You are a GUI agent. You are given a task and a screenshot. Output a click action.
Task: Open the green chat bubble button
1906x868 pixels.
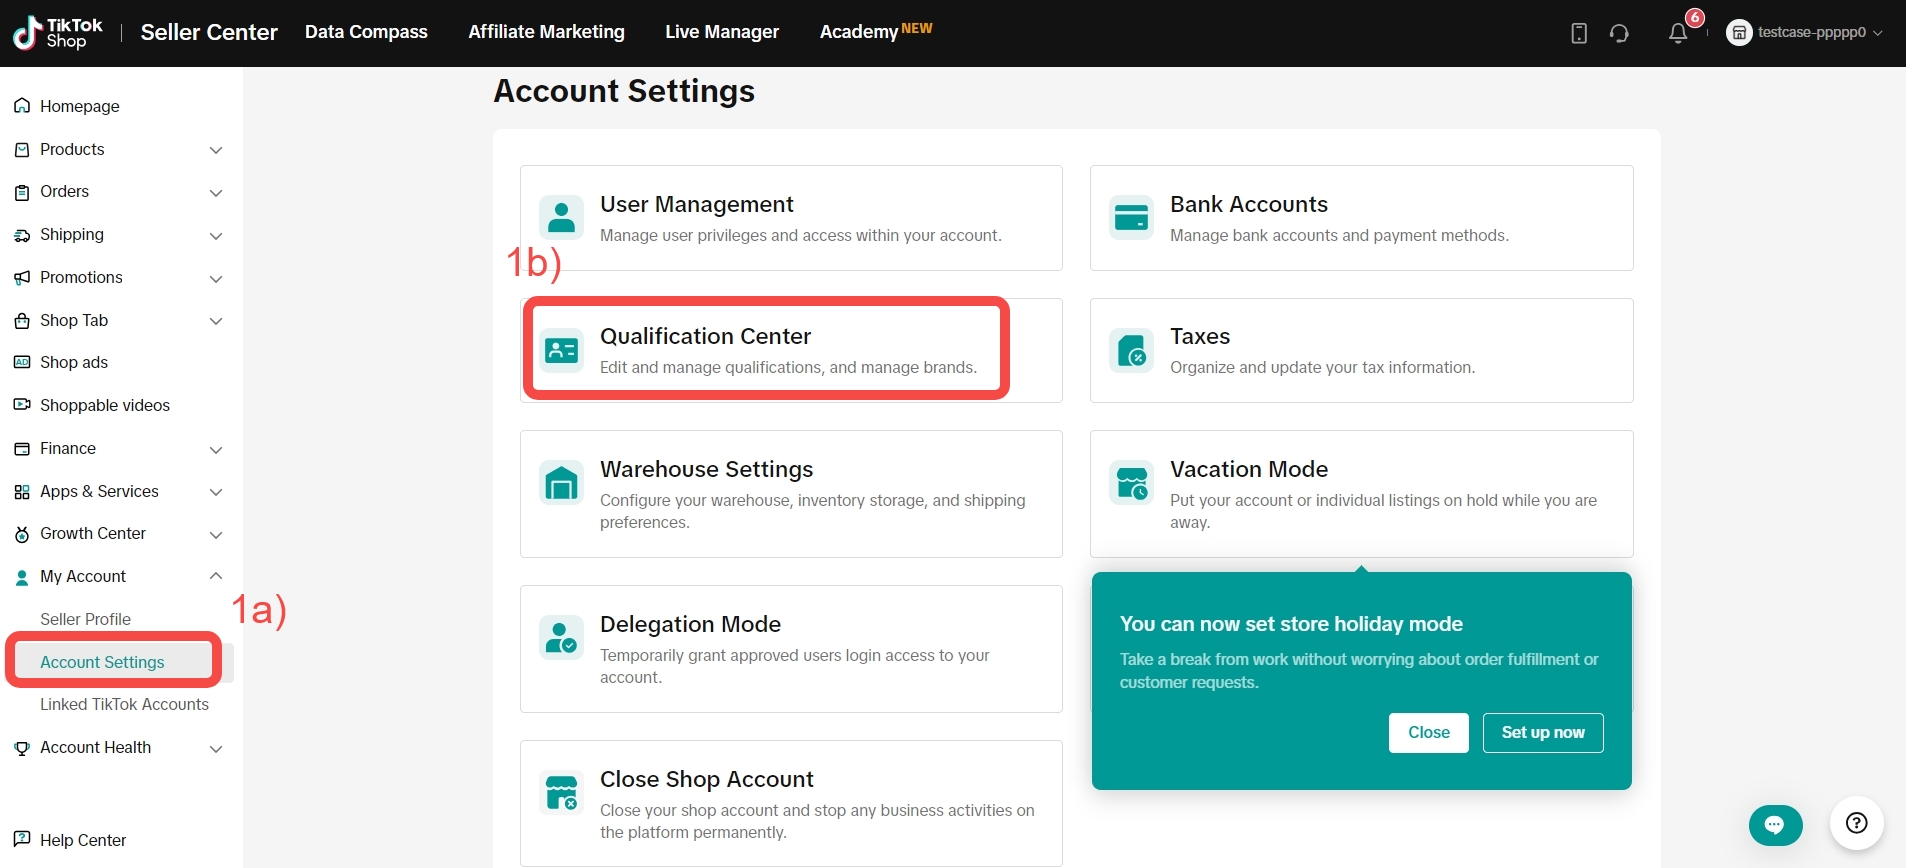(1775, 825)
